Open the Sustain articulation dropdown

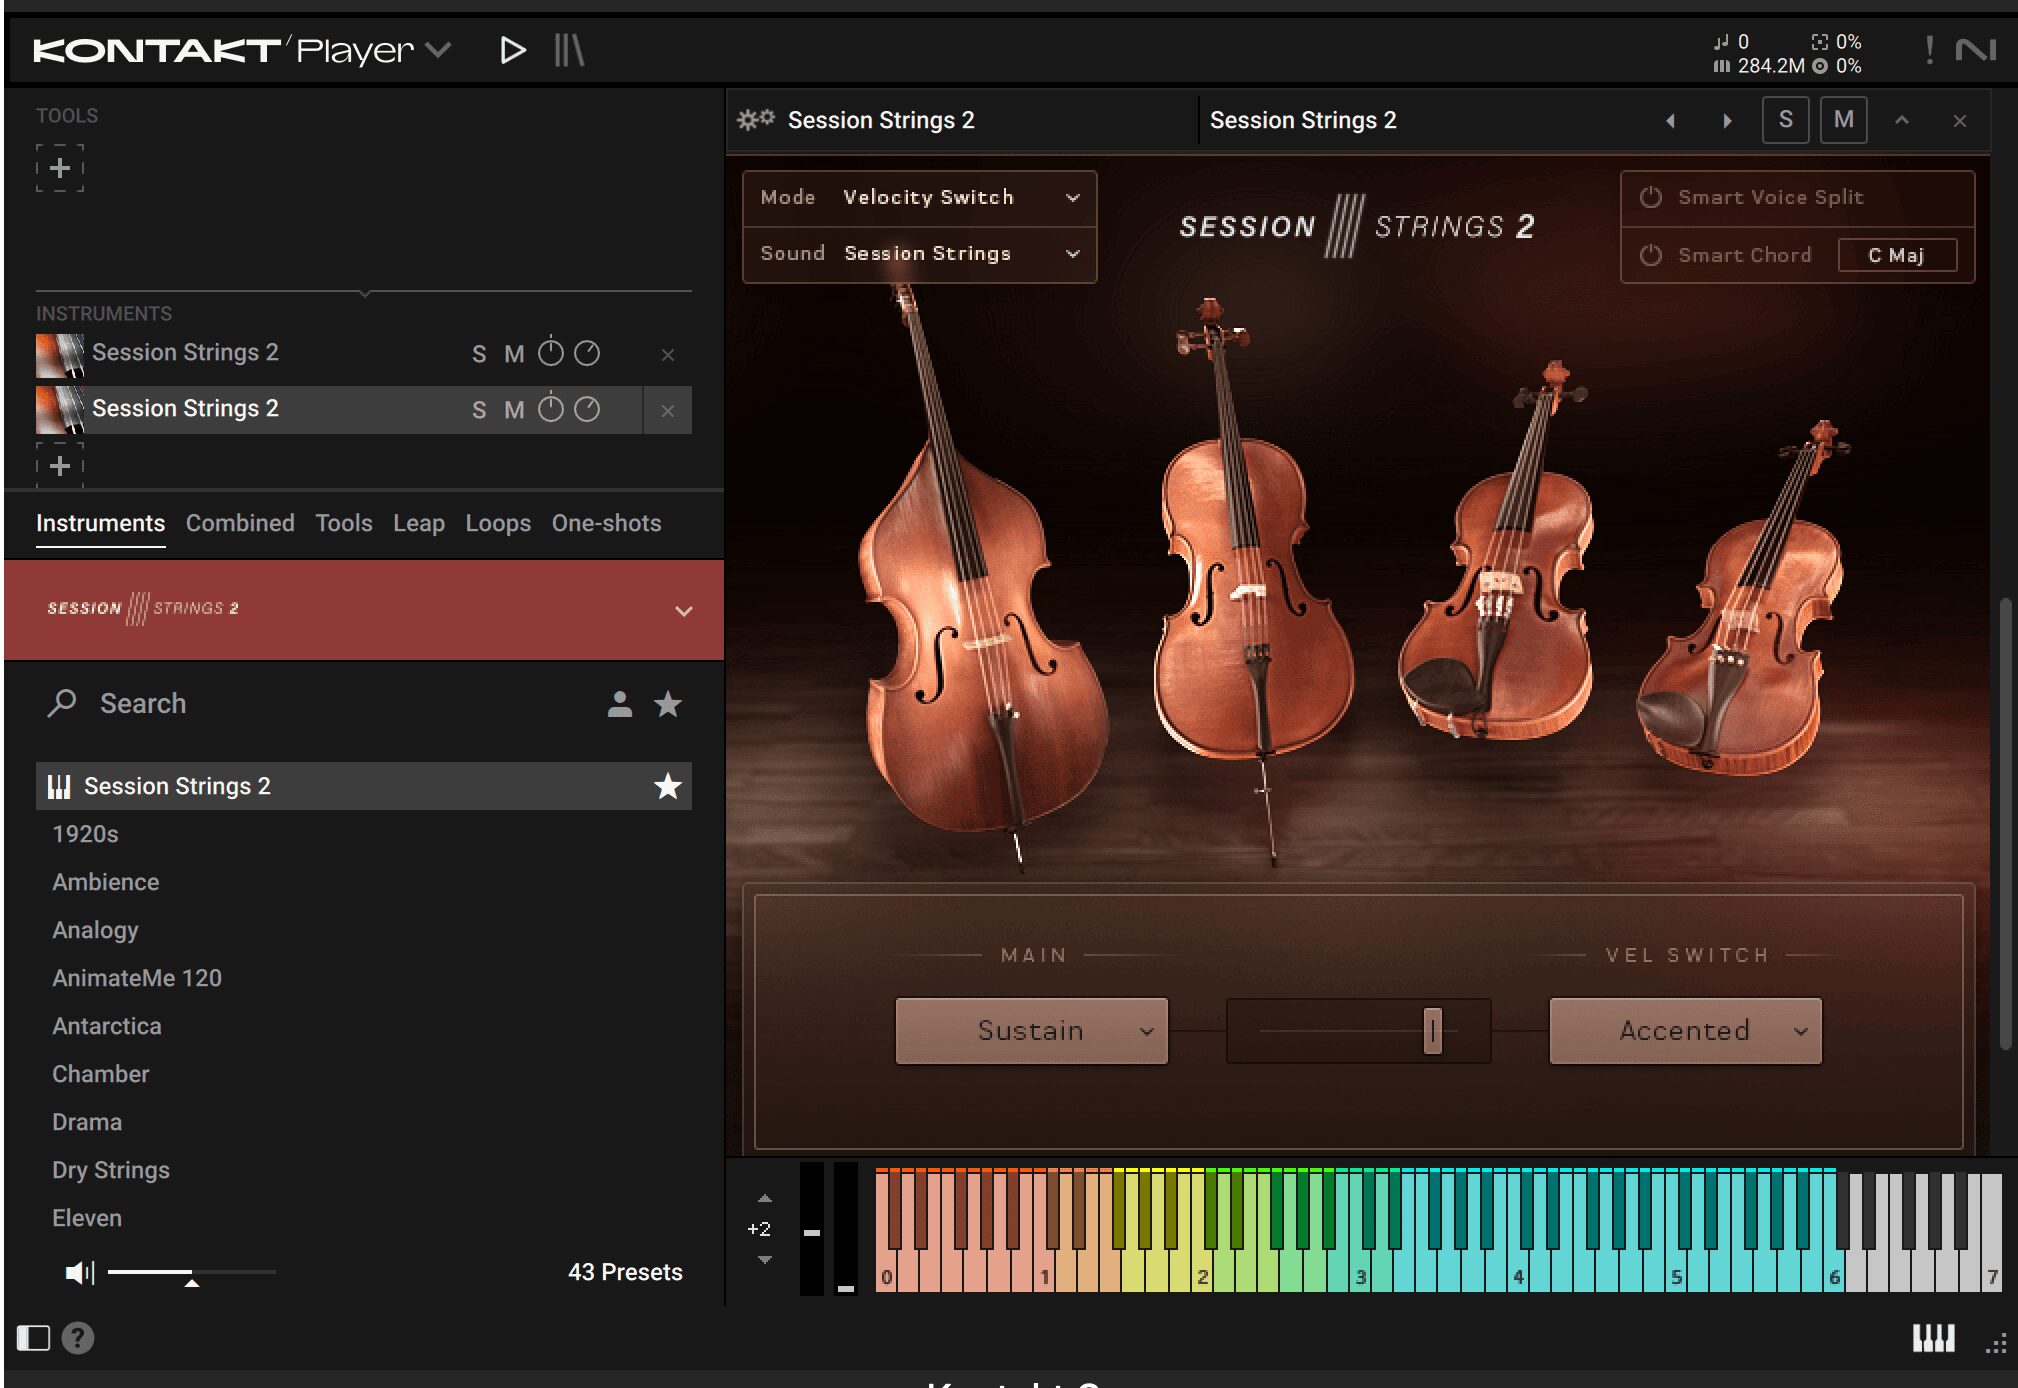[x=1032, y=1031]
